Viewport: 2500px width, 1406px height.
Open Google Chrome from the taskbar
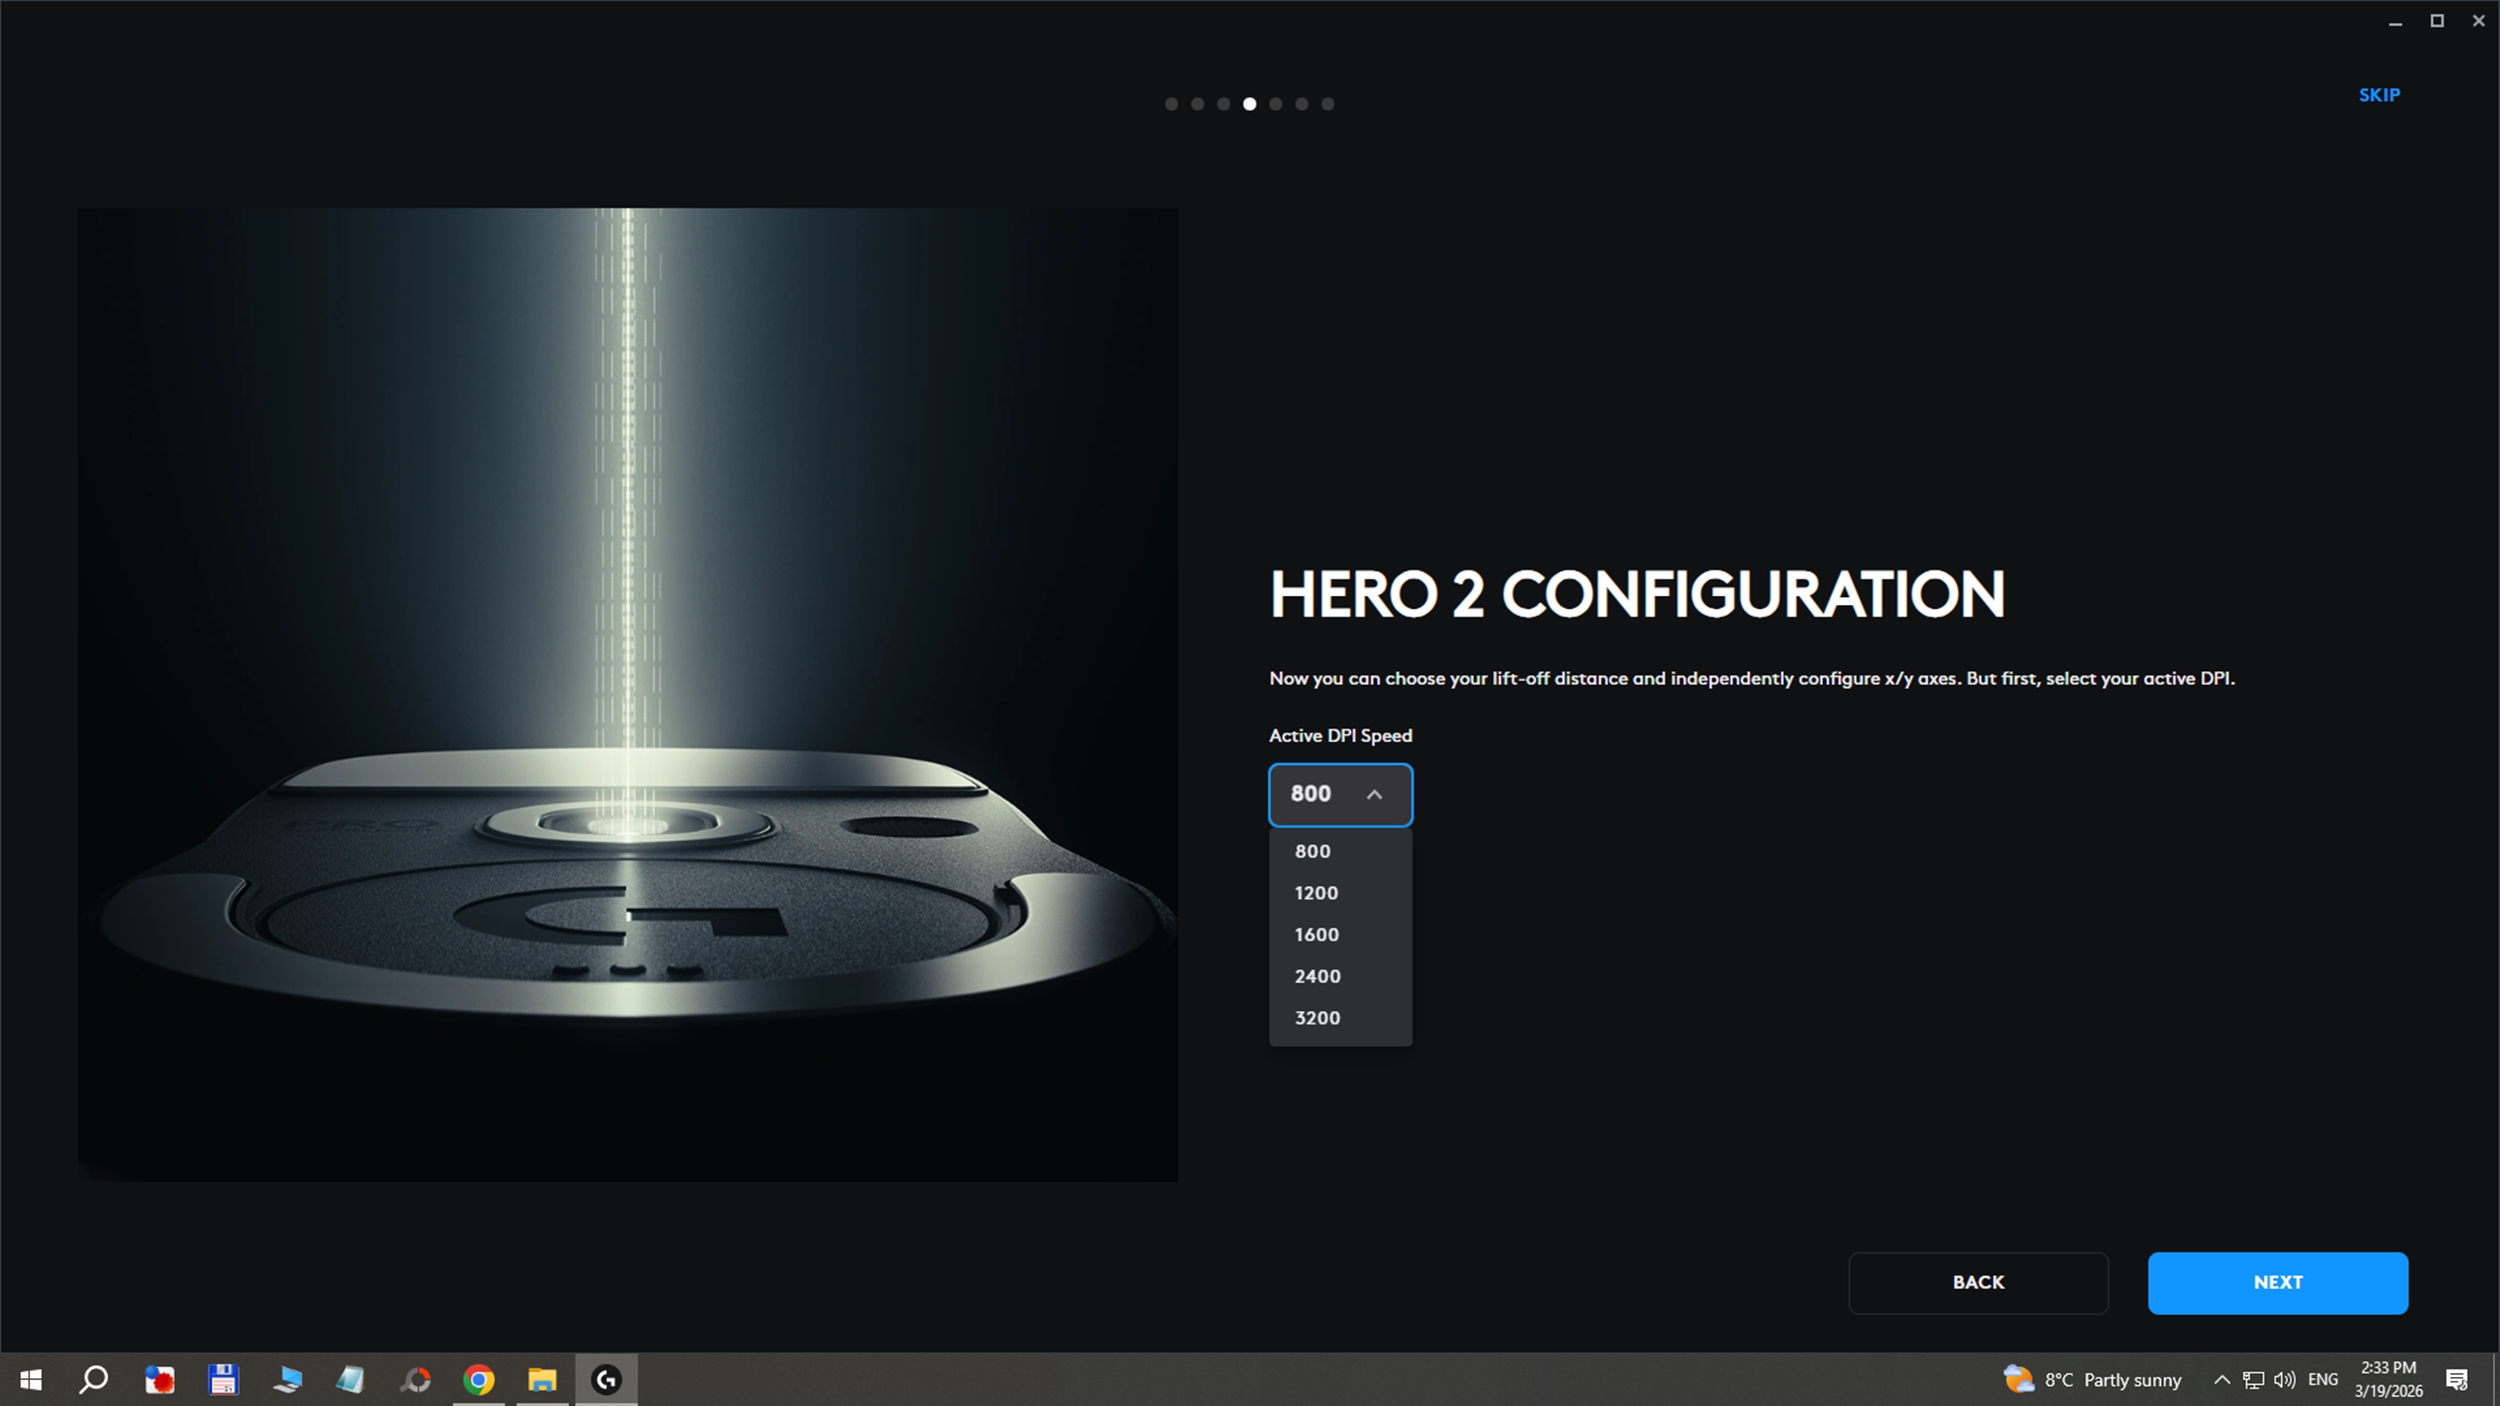point(479,1380)
